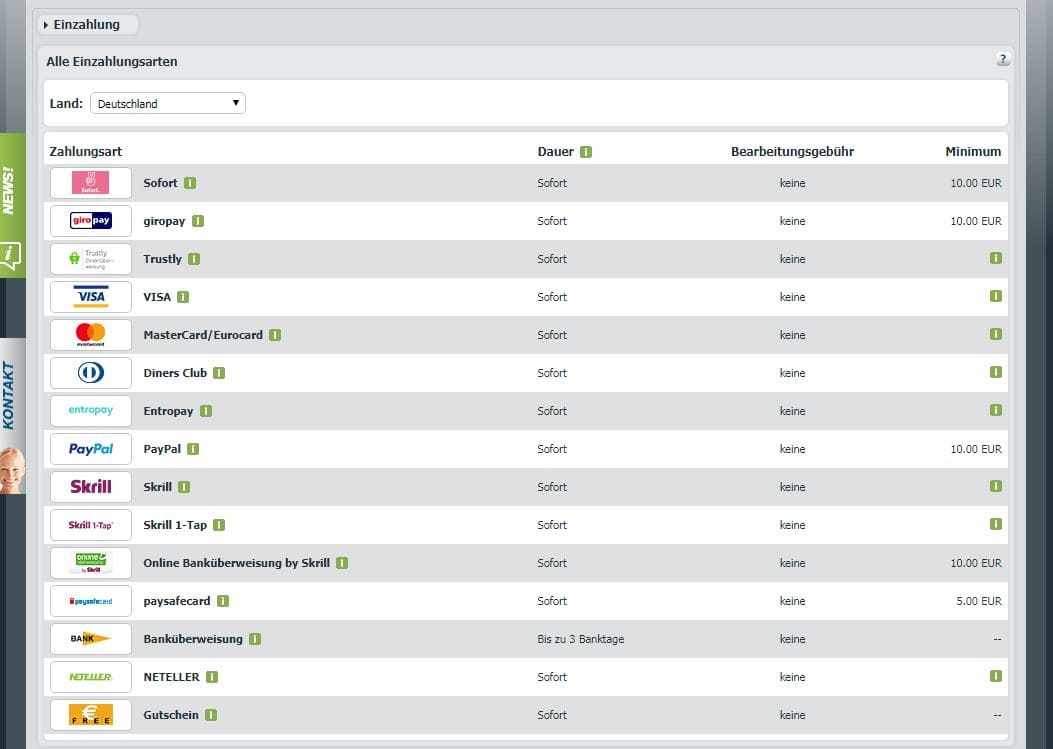
Task: Click the info icon beside Dauer header
Action: pyautogui.click(x=586, y=152)
